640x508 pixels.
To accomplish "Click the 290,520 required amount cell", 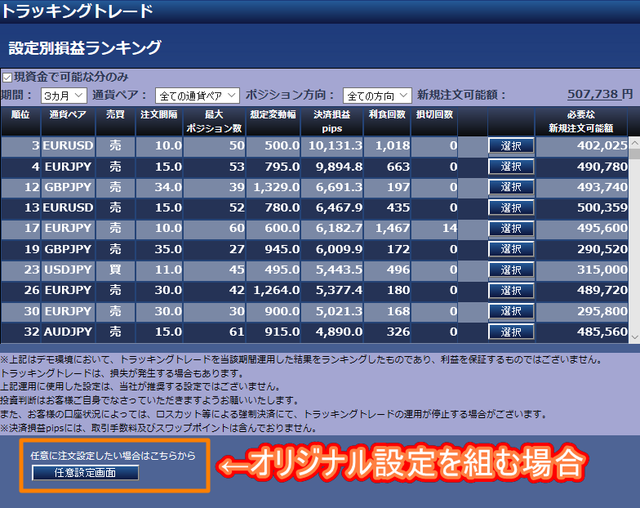I will tap(582, 249).
